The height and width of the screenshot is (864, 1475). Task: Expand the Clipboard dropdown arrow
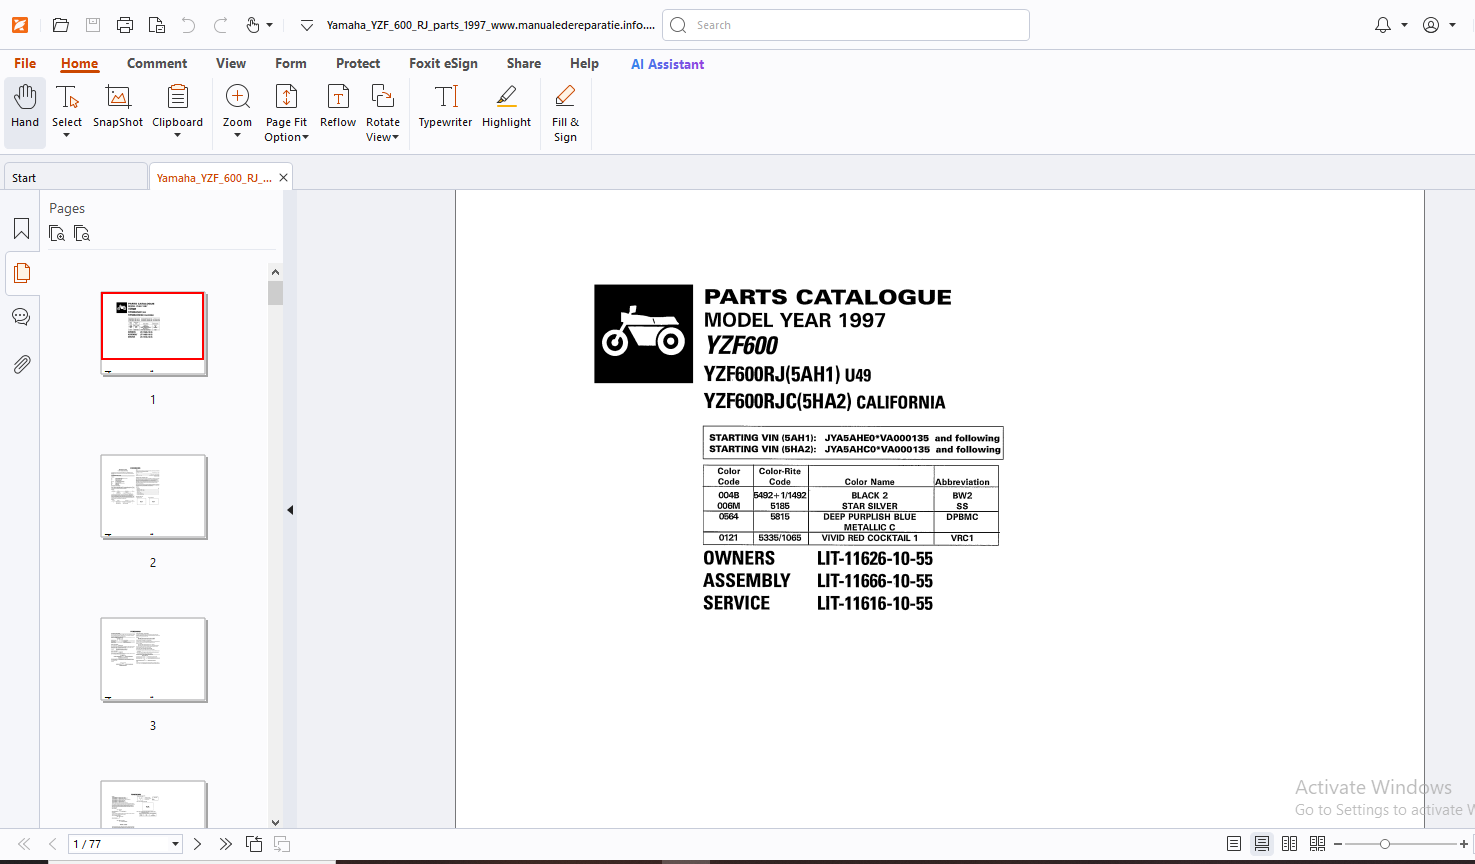point(177,136)
